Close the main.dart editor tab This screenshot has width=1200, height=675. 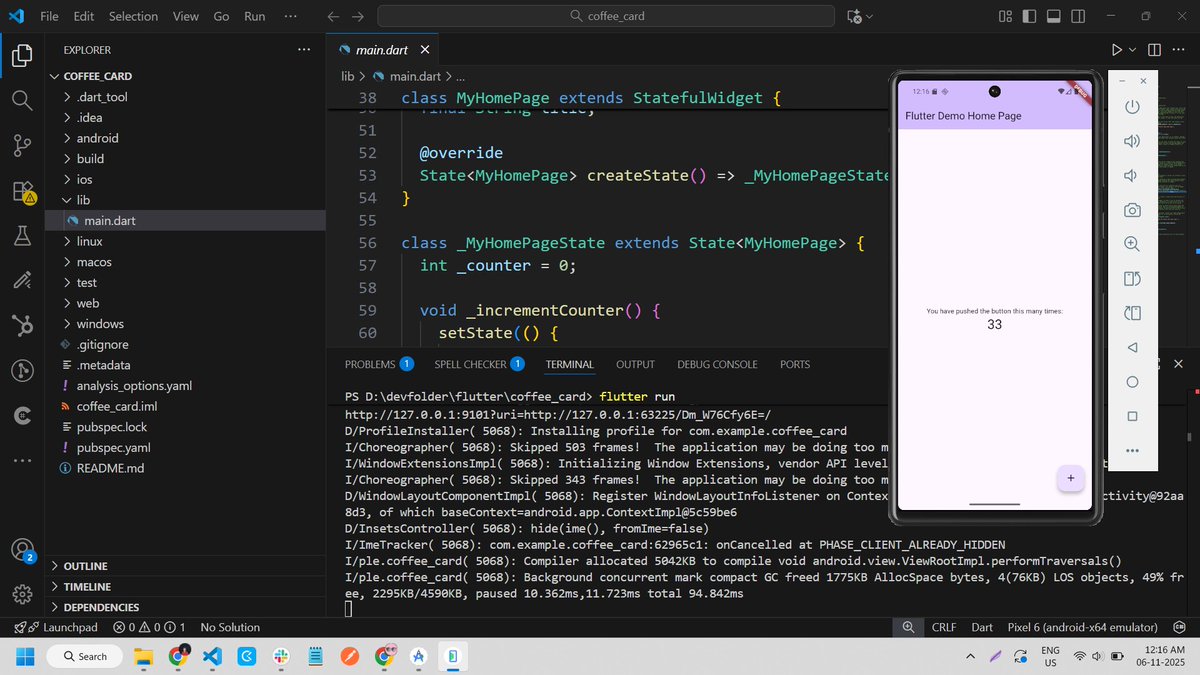click(425, 50)
